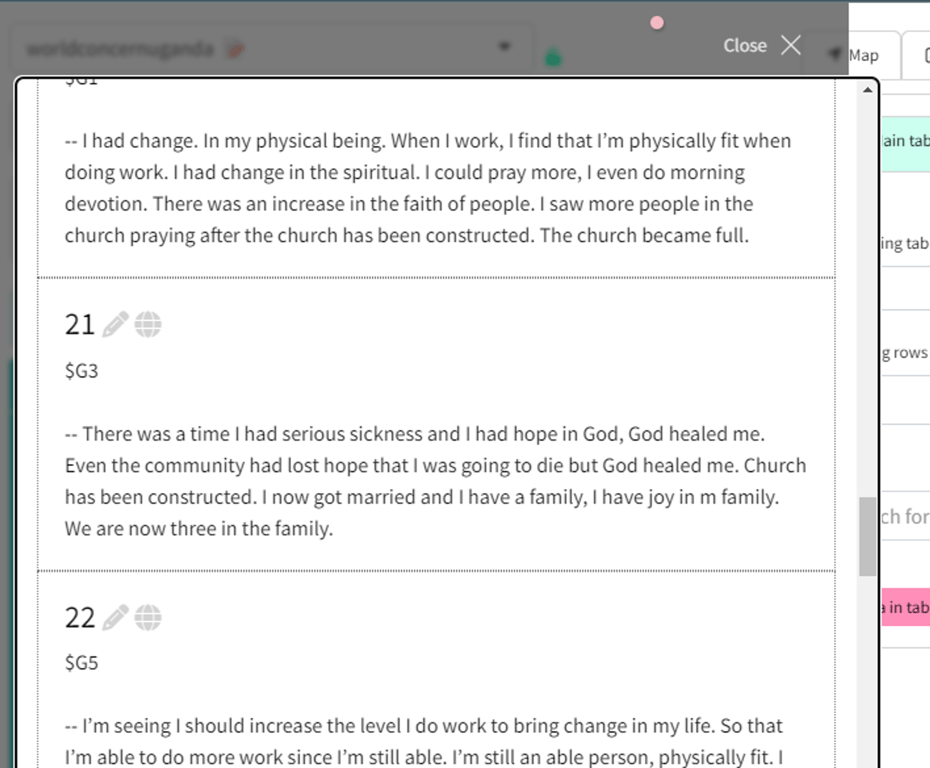Click the globe icon next to statement 21
Screen dimensions: 930x768
coord(148,324)
